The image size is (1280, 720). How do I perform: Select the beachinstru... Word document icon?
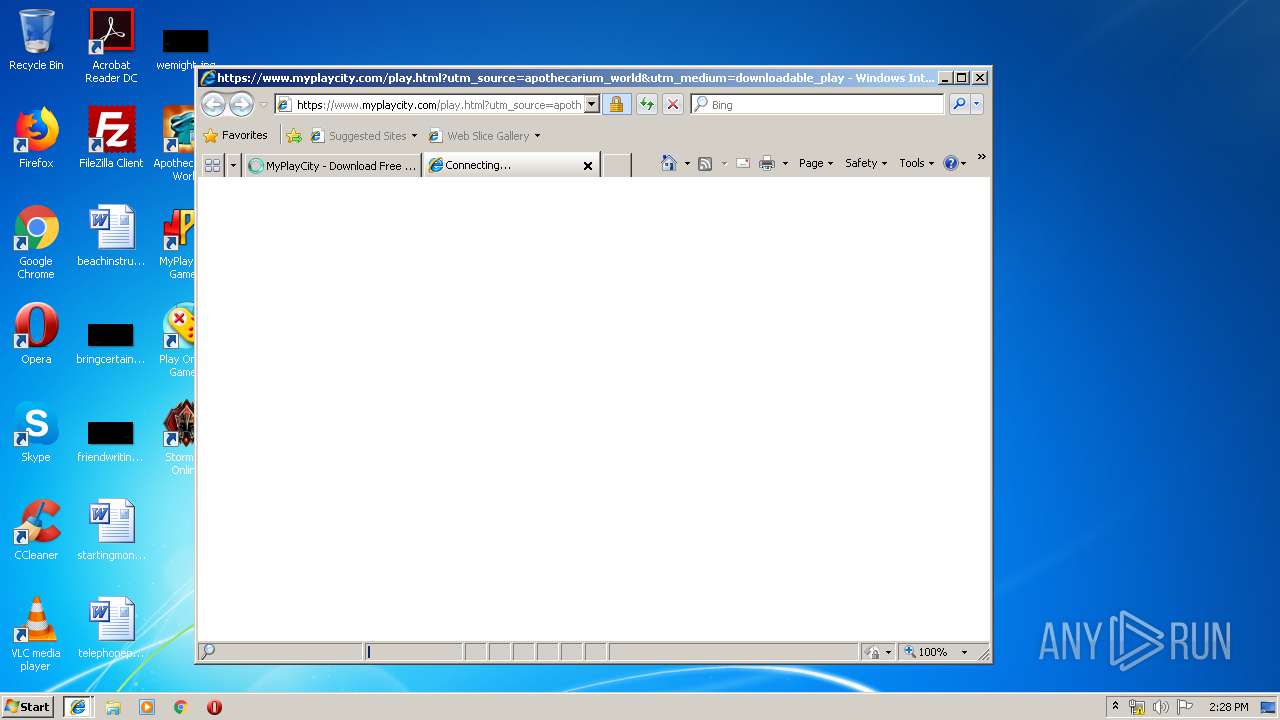click(111, 236)
